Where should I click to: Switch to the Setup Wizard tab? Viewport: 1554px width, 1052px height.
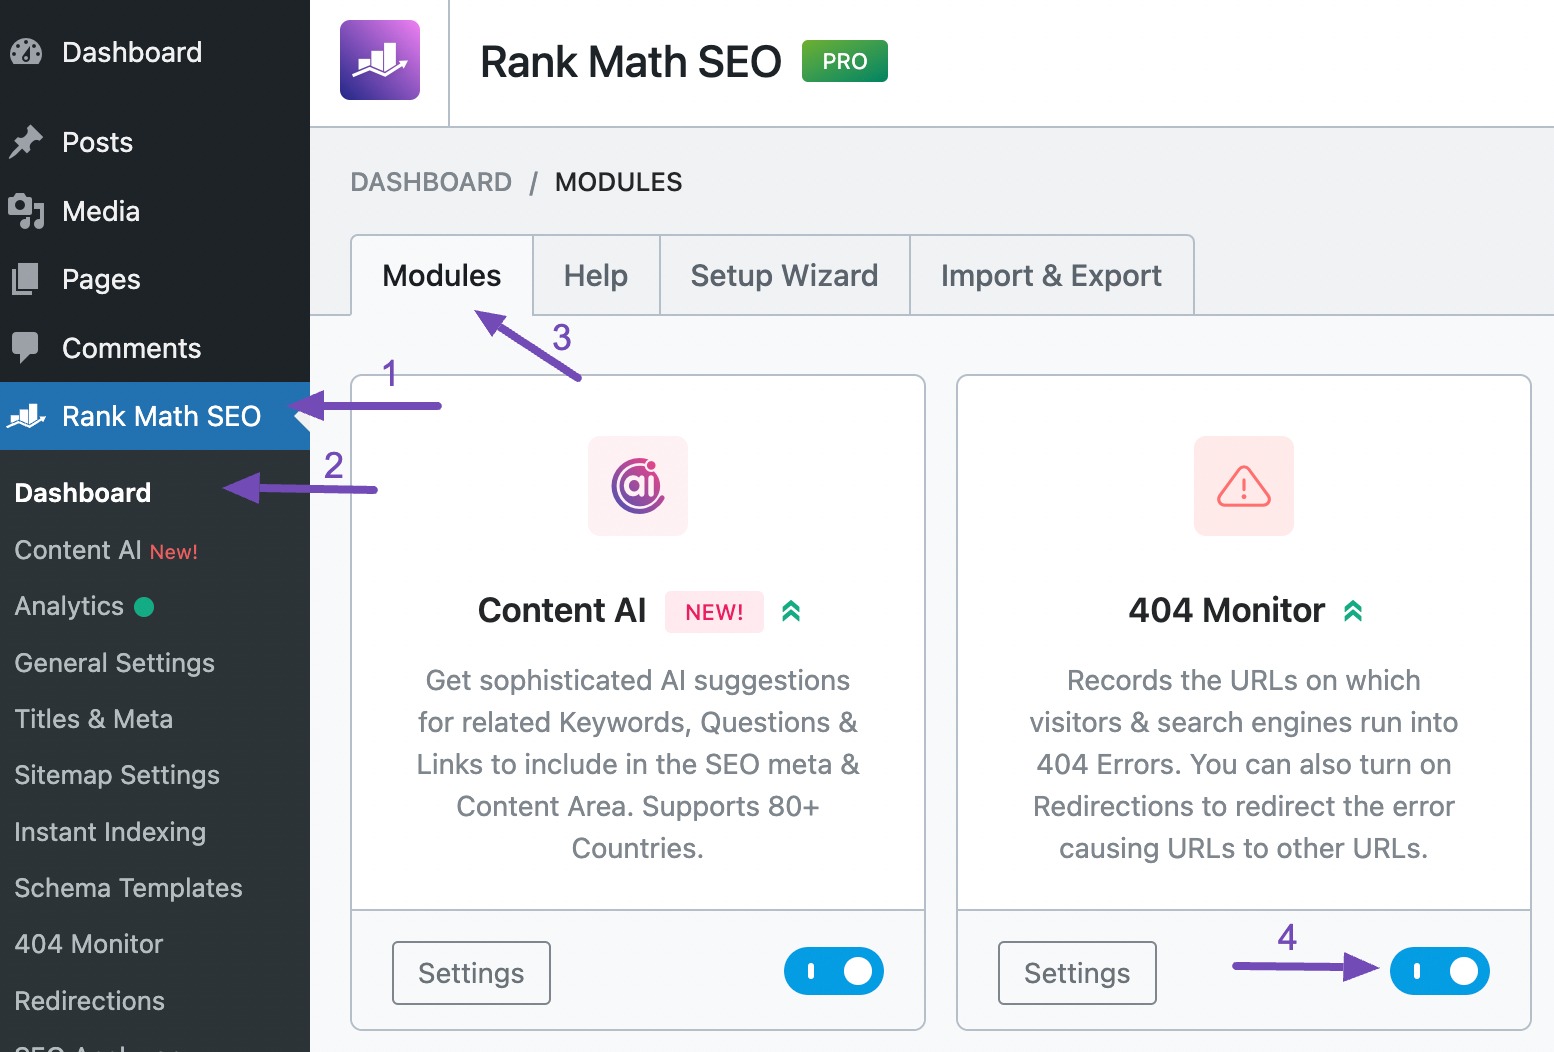tap(783, 275)
